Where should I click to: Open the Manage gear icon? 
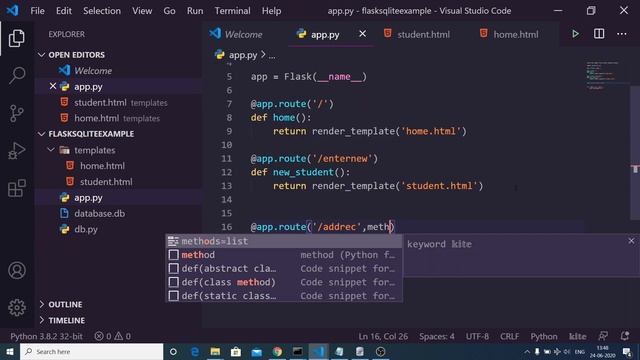click(x=17, y=308)
